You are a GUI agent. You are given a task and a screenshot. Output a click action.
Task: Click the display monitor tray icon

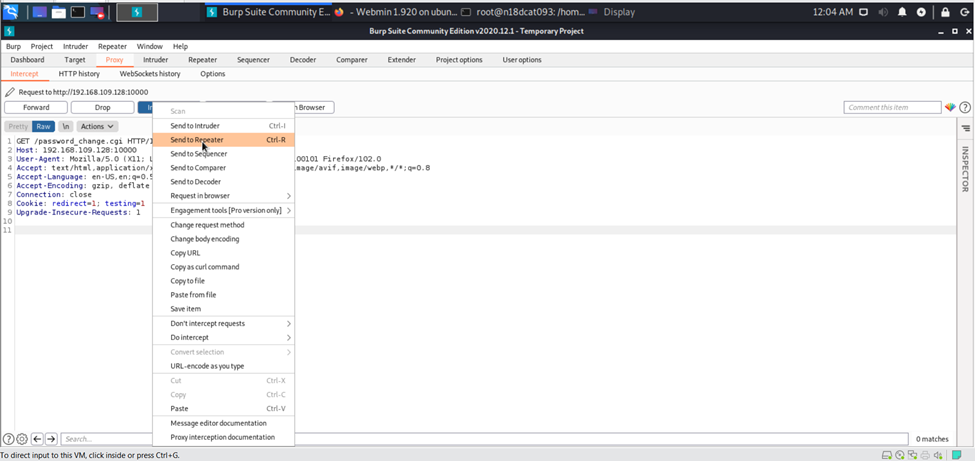(863, 12)
